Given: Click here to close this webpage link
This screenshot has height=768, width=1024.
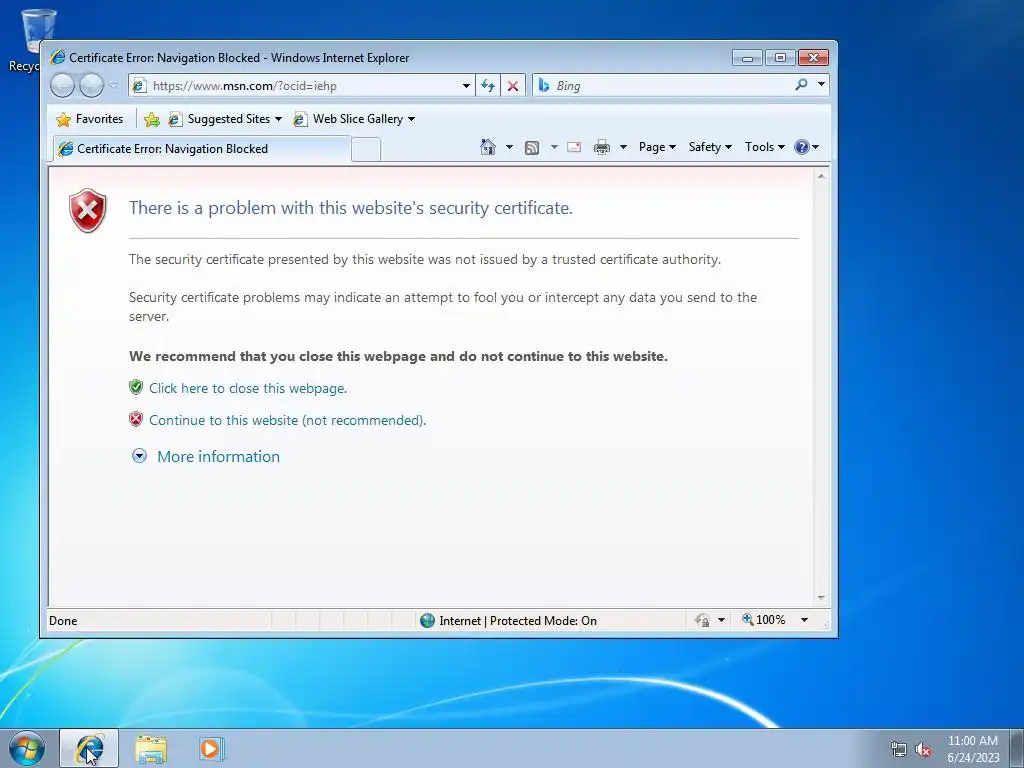Looking at the screenshot, I should [248, 388].
